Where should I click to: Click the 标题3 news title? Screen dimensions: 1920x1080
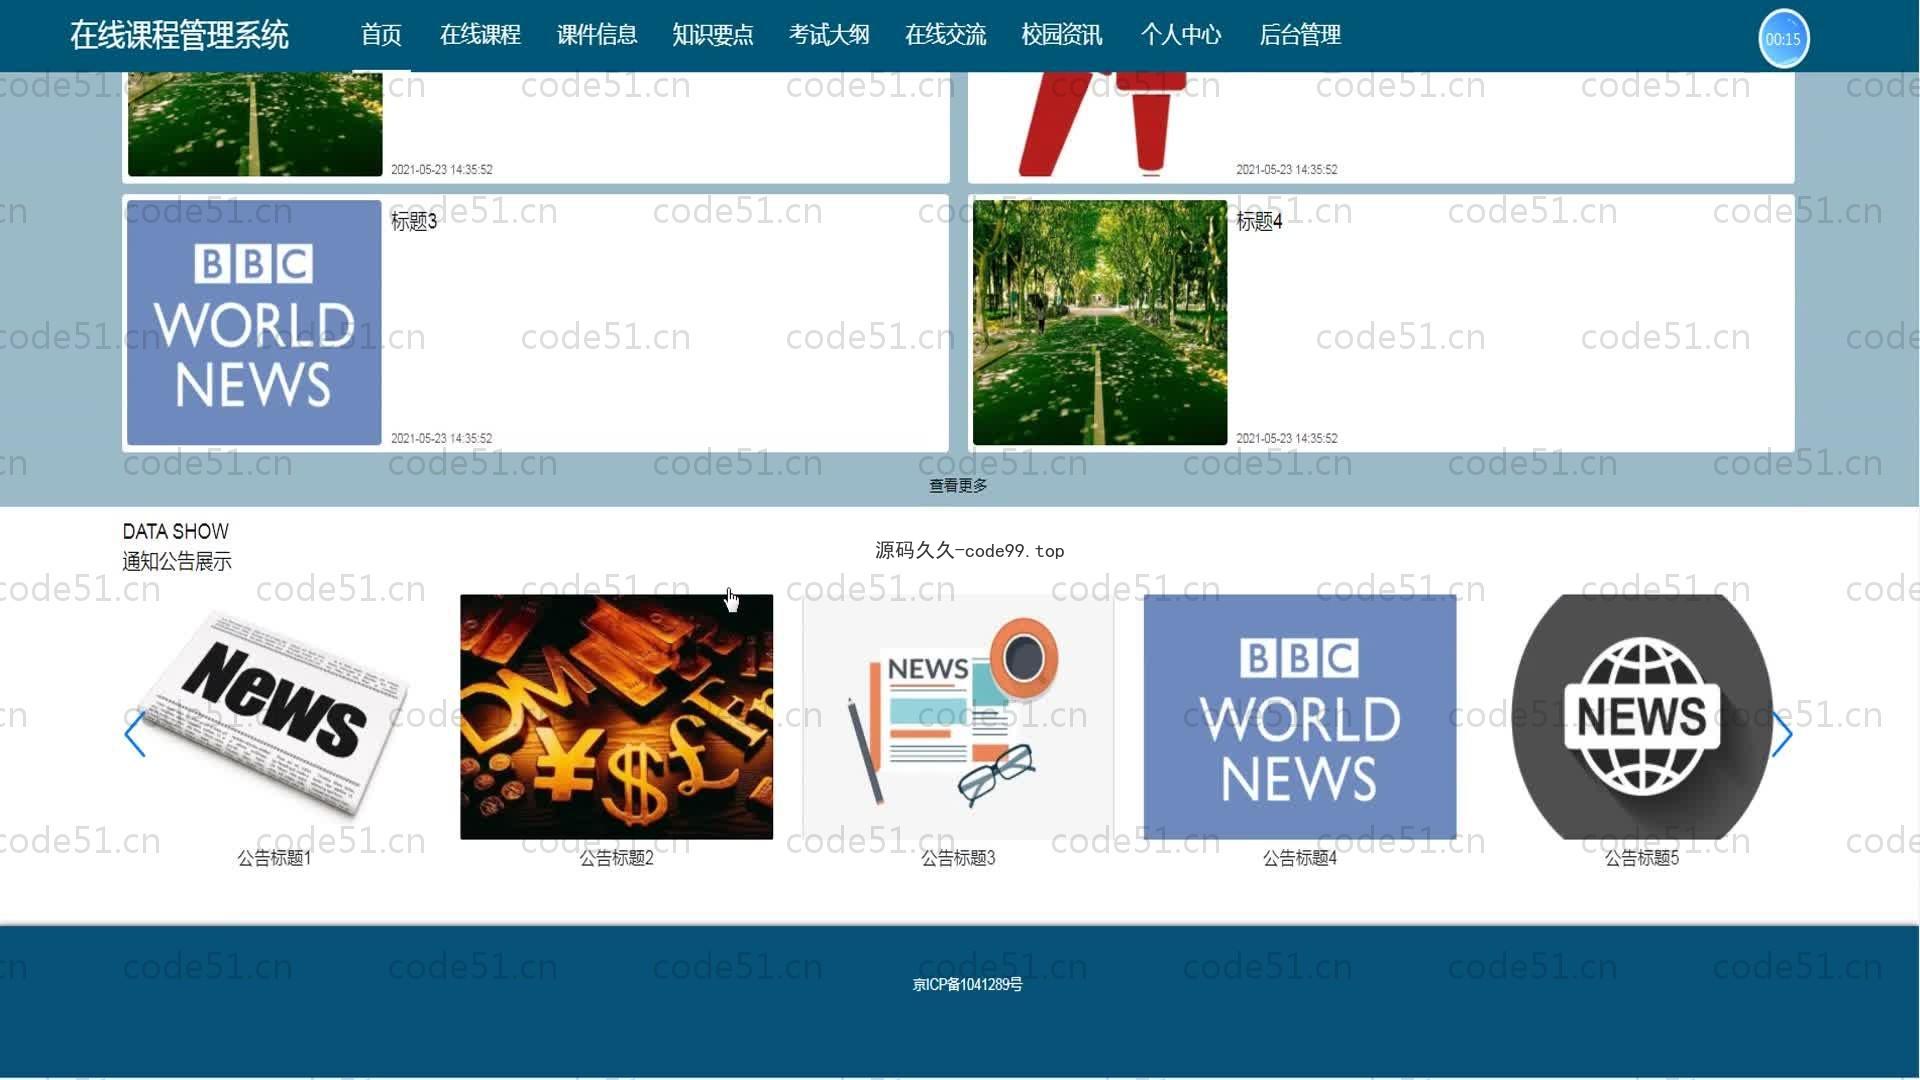[x=414, y=221]
